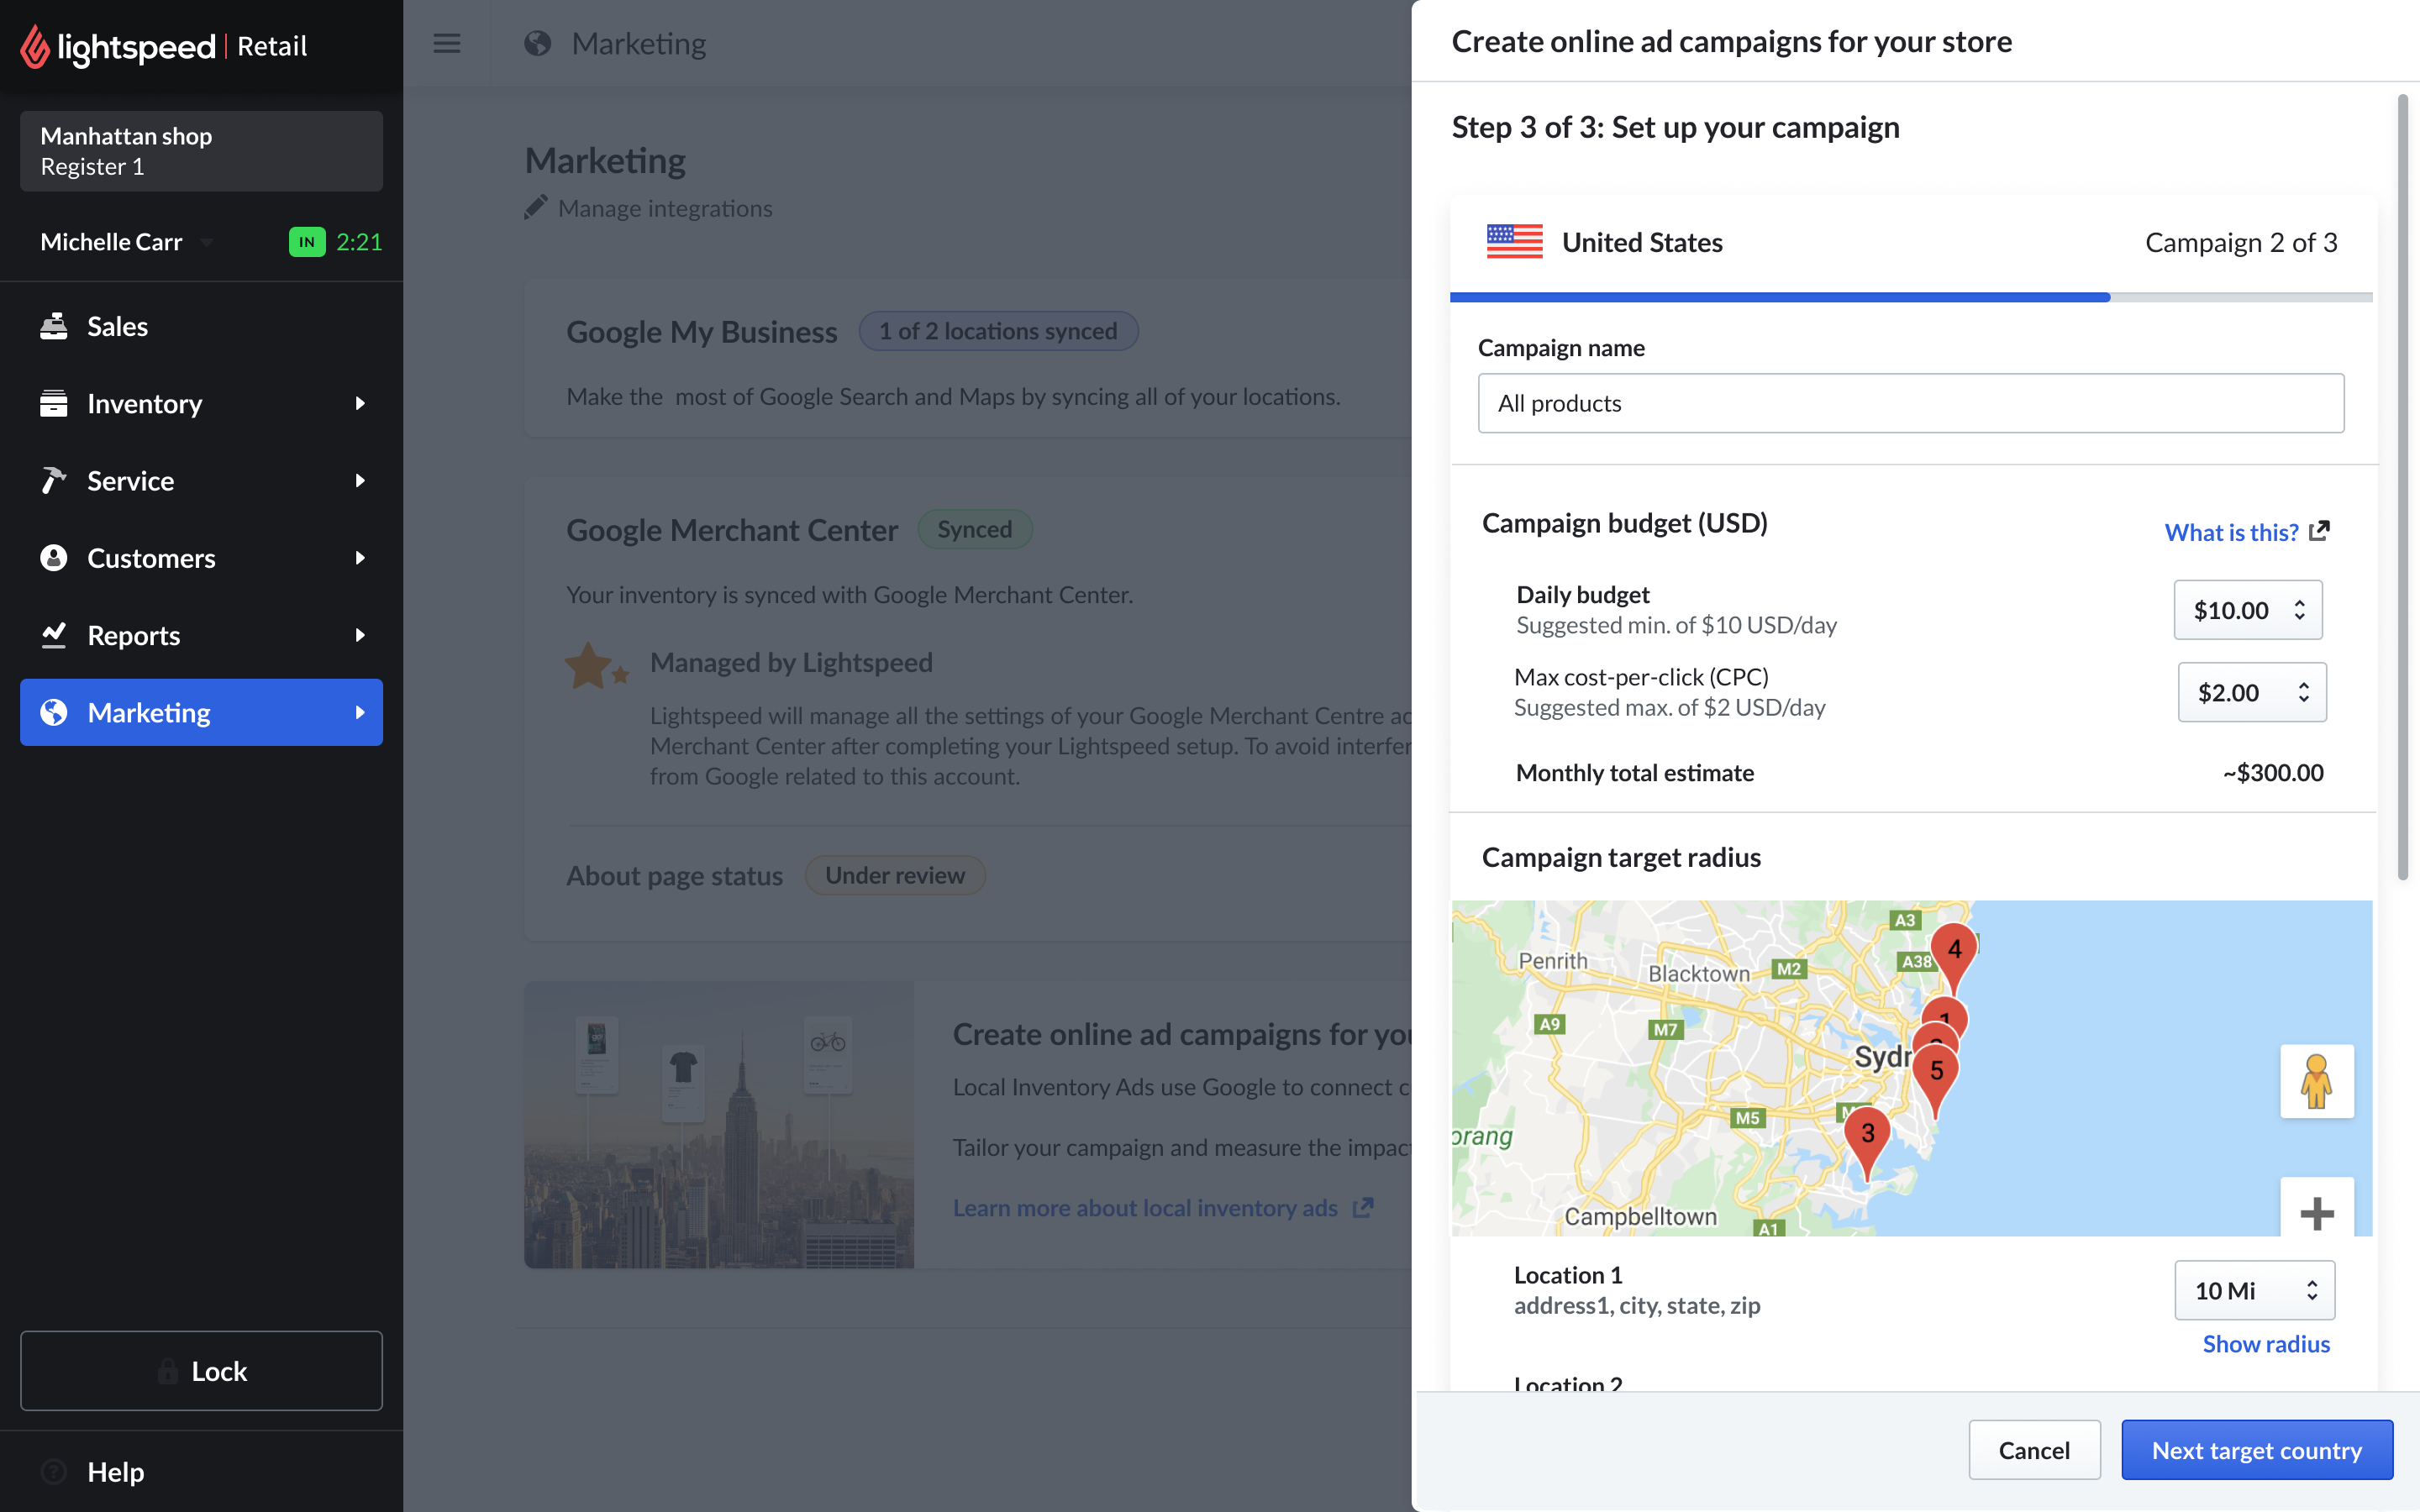Open Service in the sidebar
The height and width of the screenshot is (1512, 2420).
click(x=201, y=480)
